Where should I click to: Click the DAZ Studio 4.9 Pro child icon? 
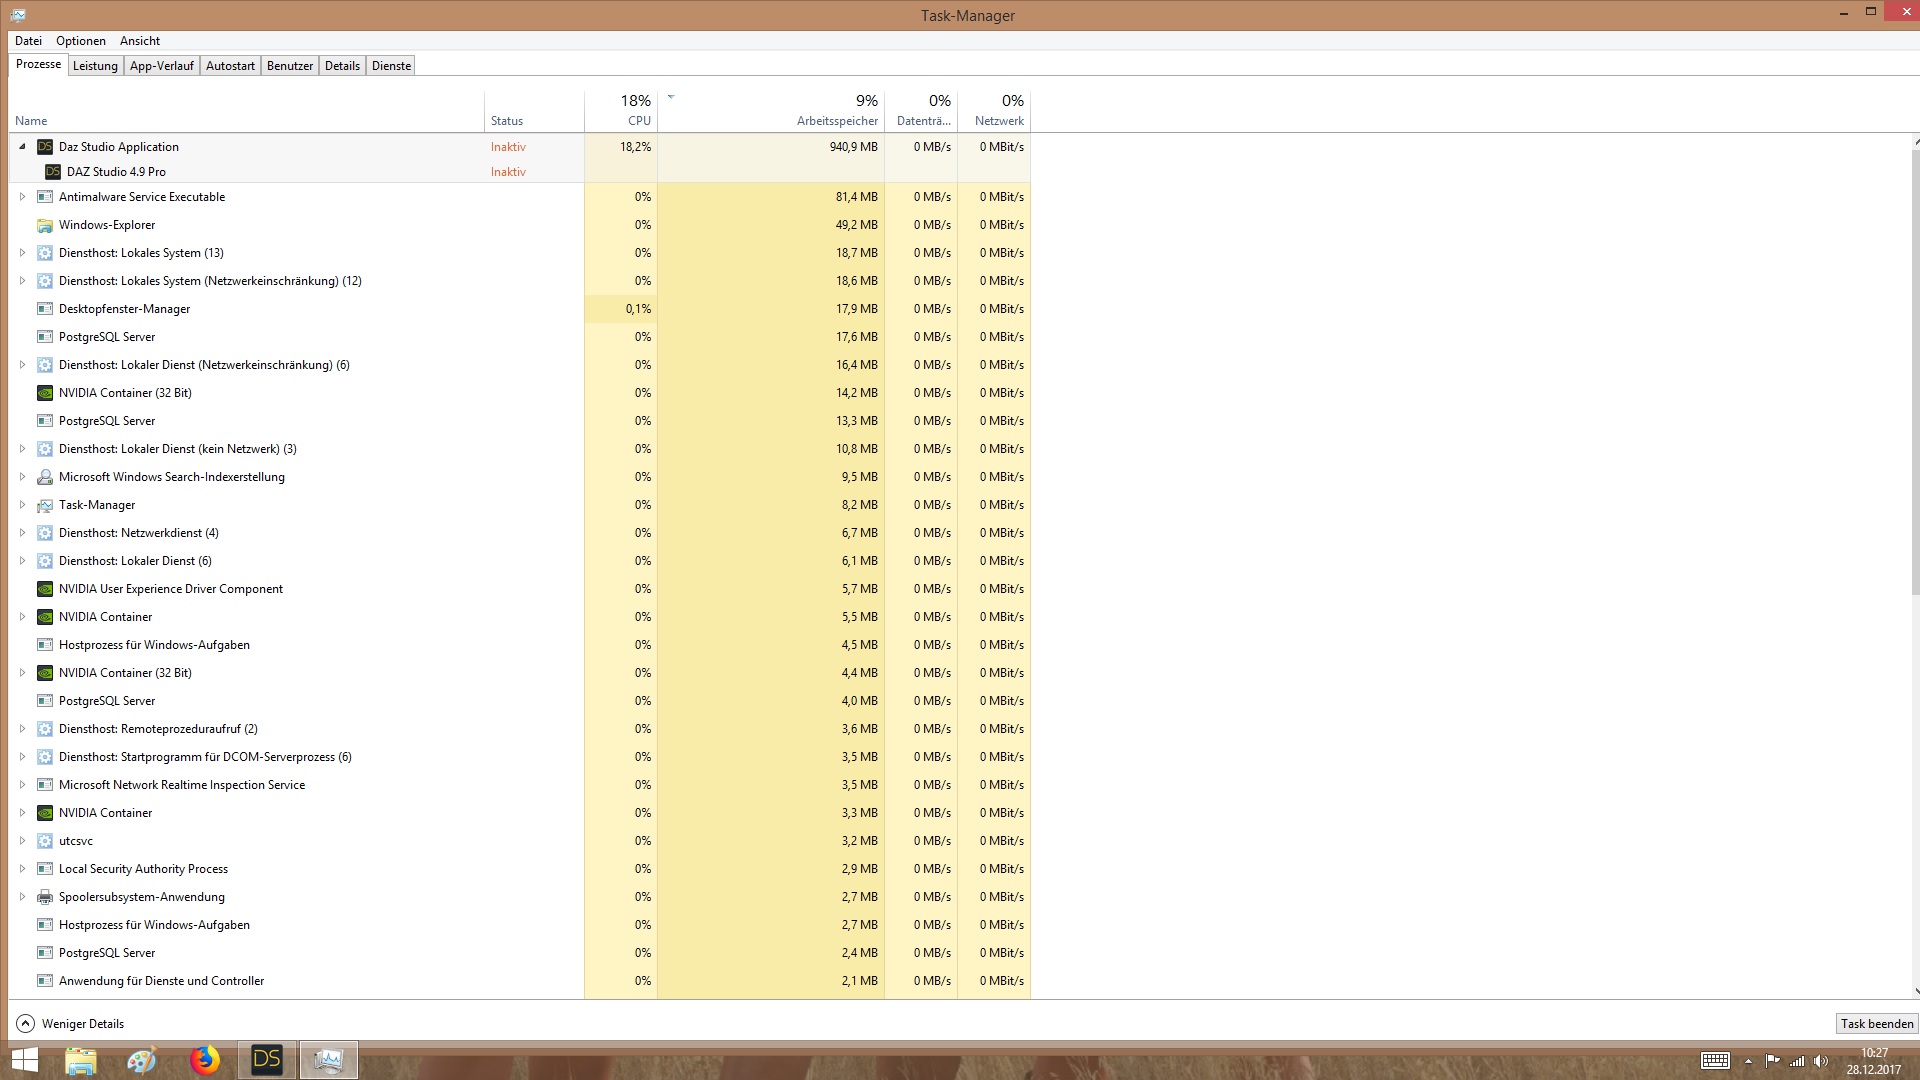(53, 172)
